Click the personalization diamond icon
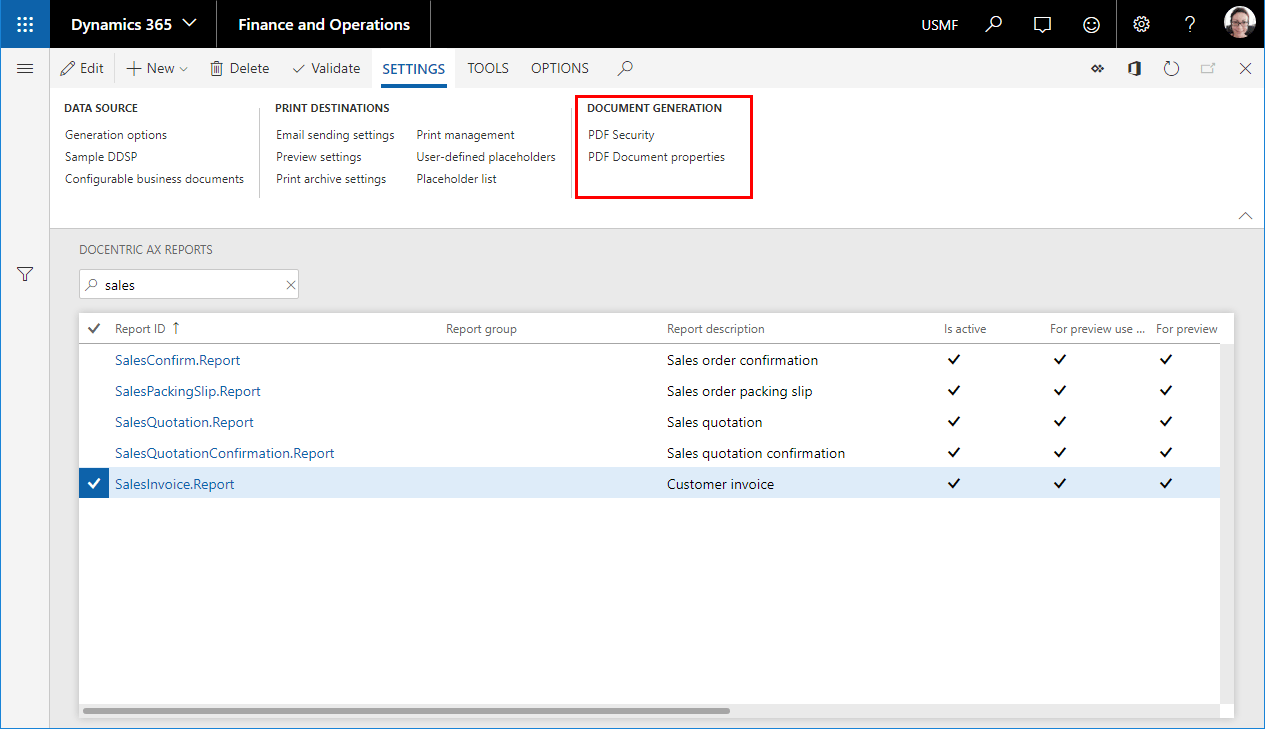The height and width of the screenshot is (729, 1265). coord(1097,68)
